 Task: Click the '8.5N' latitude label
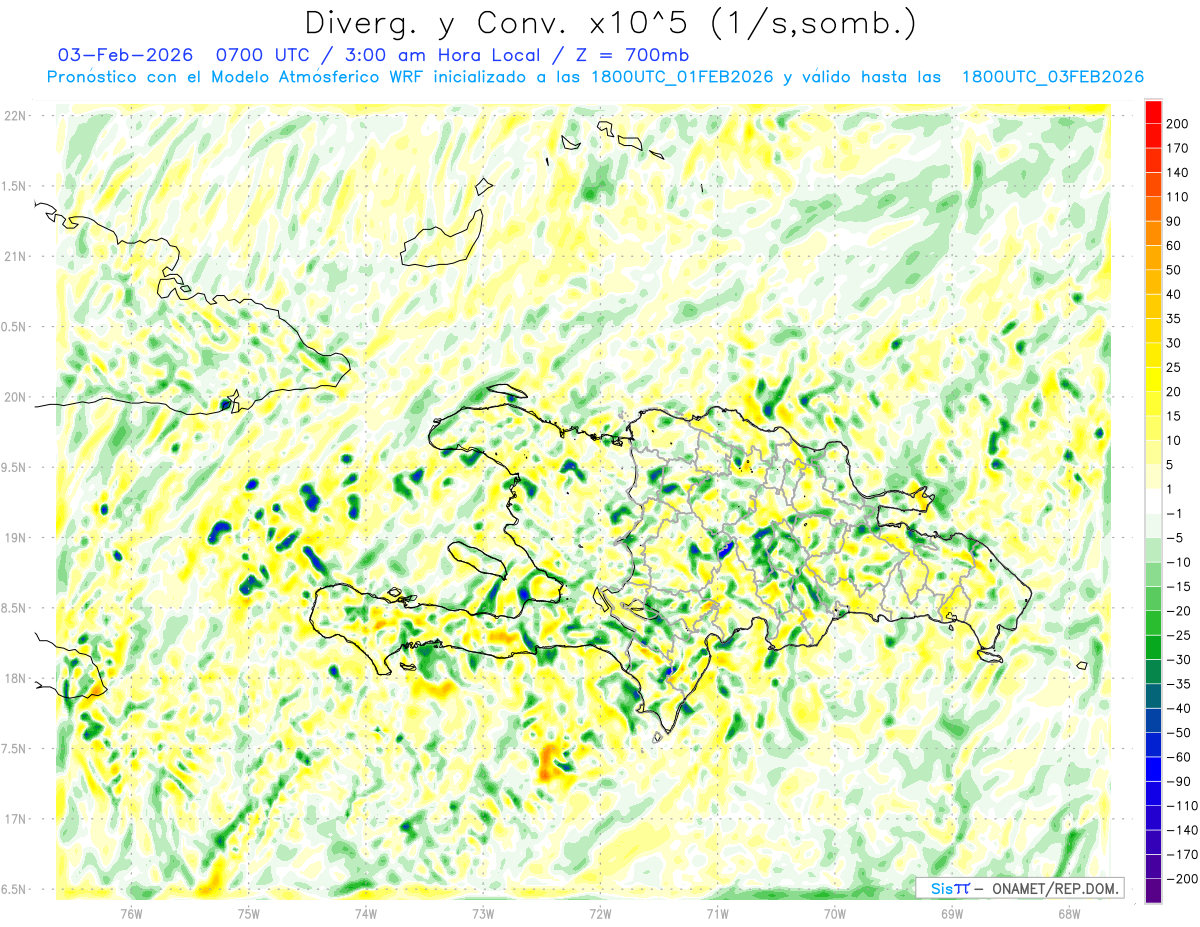[x=14, y=608]
